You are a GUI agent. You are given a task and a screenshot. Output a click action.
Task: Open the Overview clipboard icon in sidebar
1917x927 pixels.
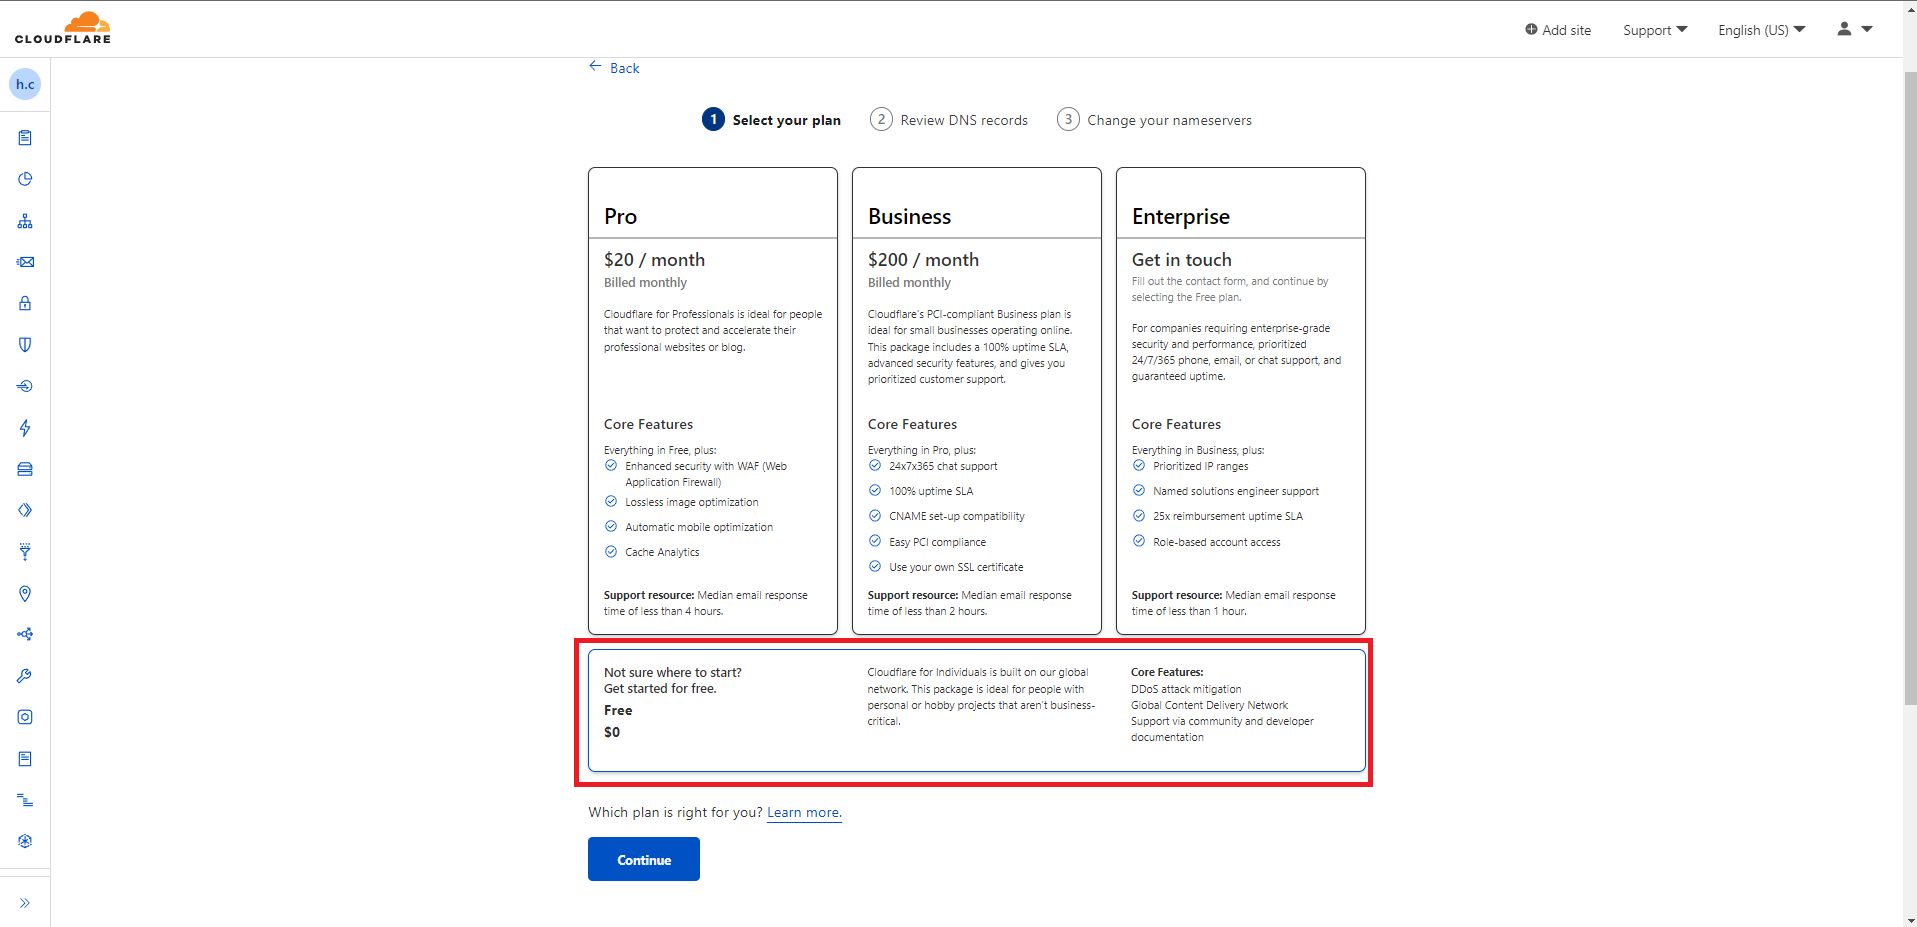25,138
